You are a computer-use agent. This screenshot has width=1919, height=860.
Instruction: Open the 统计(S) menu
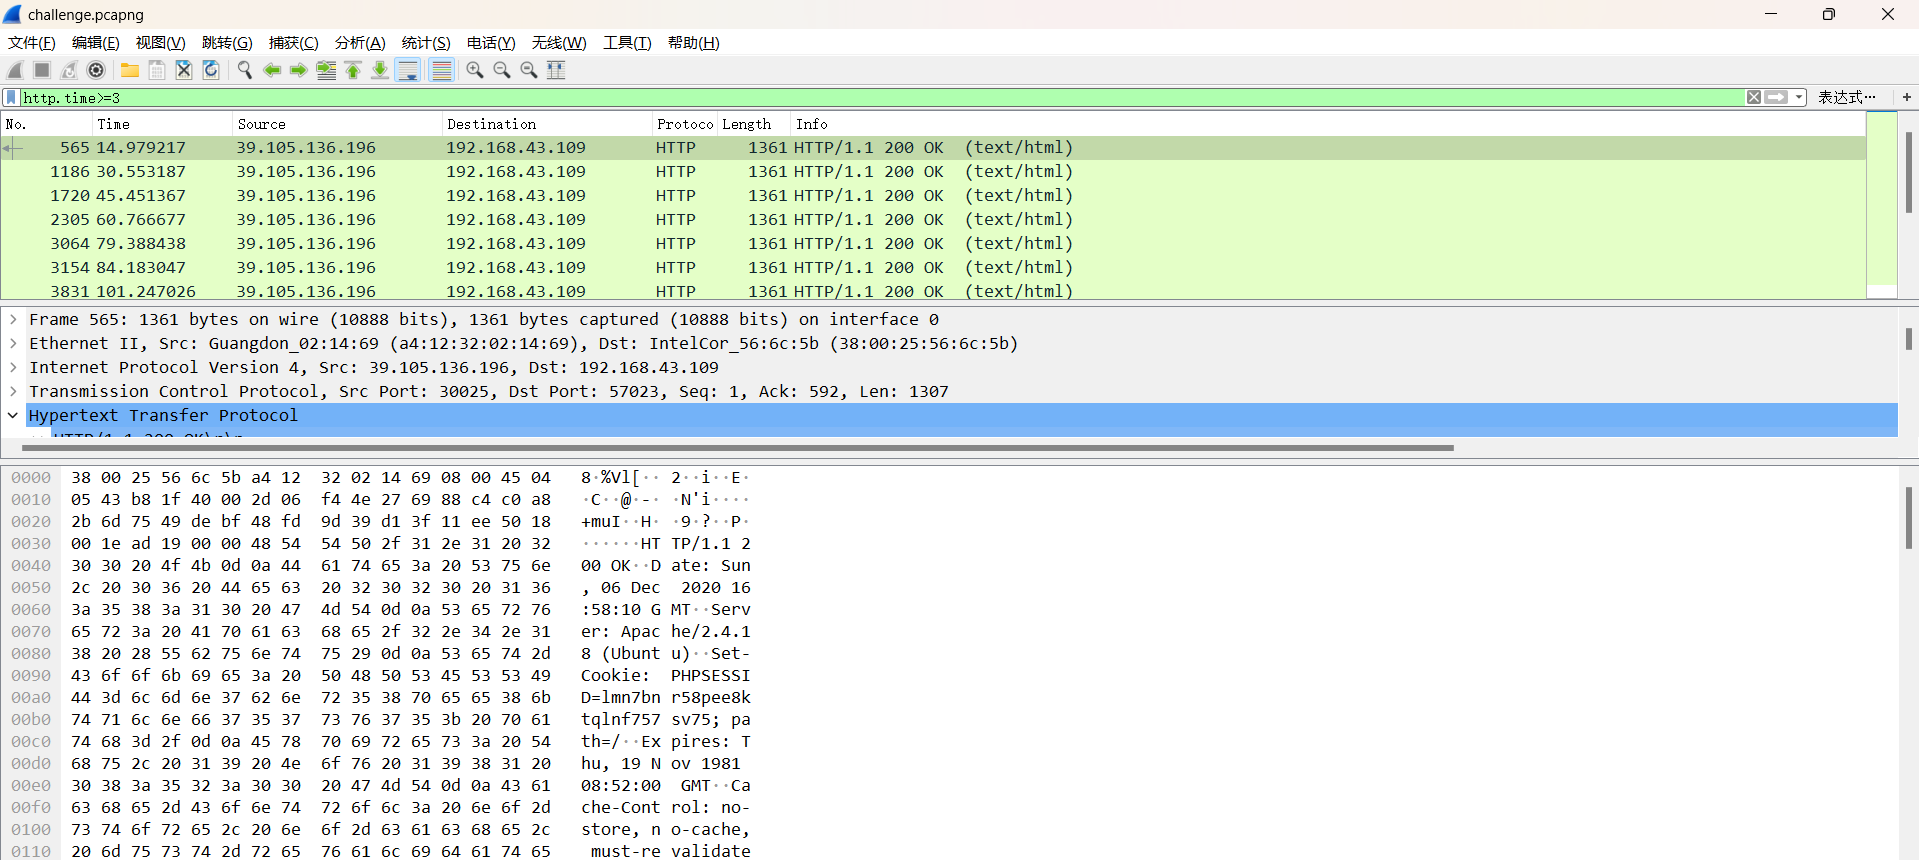click(x=425, y=43)
